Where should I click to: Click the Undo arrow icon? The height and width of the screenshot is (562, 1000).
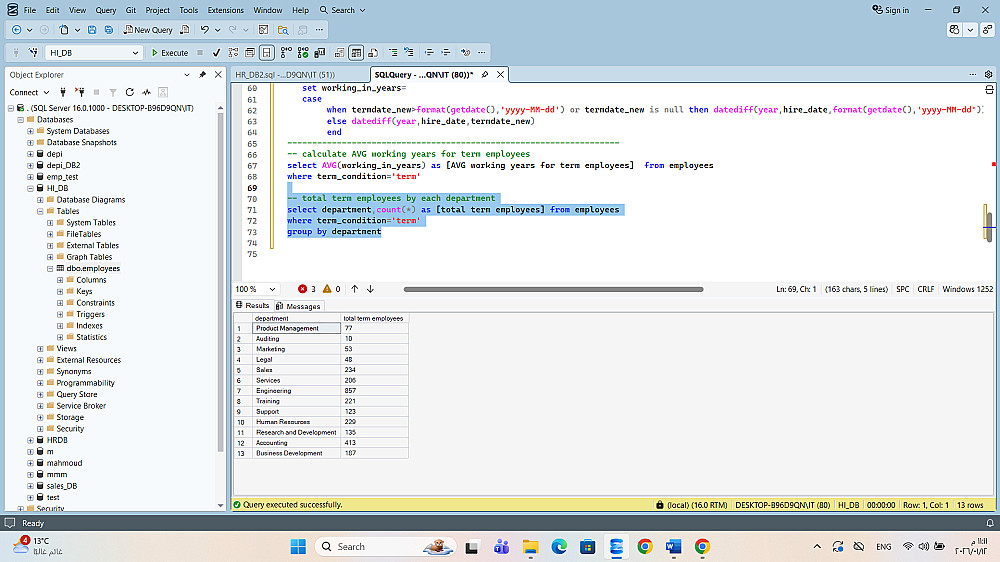pyautogui.click(x=205, y=30)
